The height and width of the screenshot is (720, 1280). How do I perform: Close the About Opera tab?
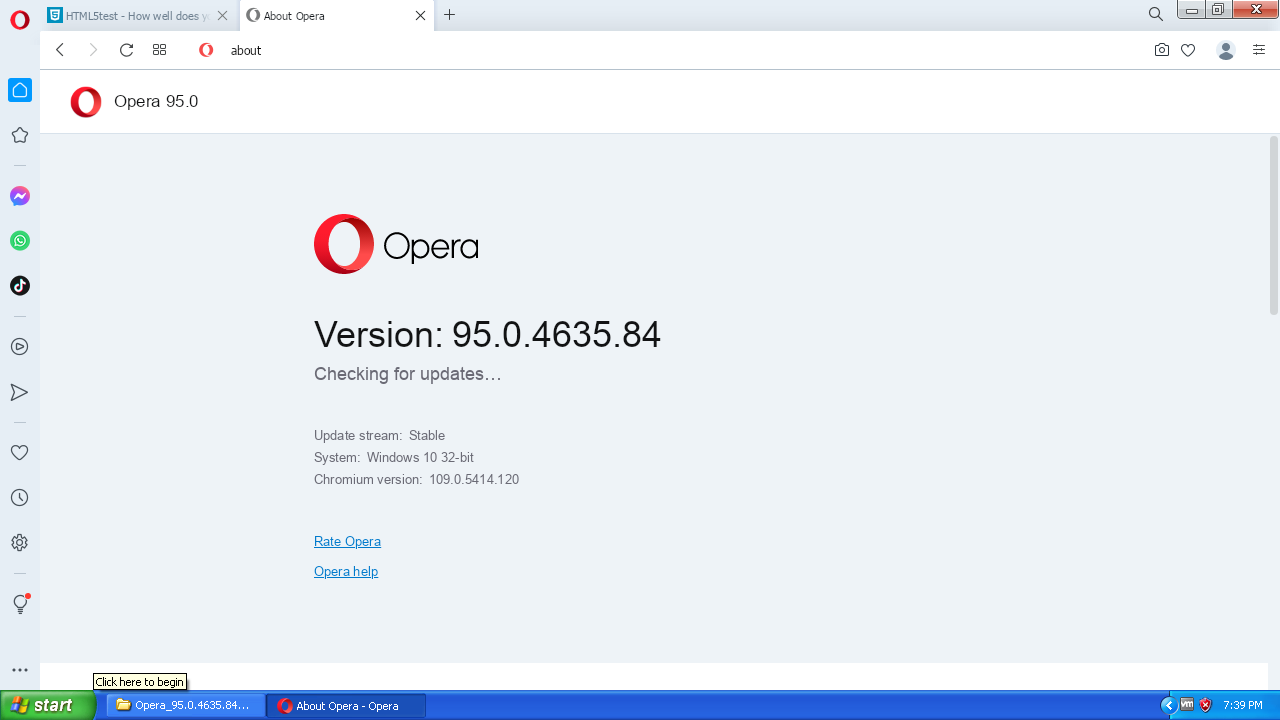[x=420, y=16]
